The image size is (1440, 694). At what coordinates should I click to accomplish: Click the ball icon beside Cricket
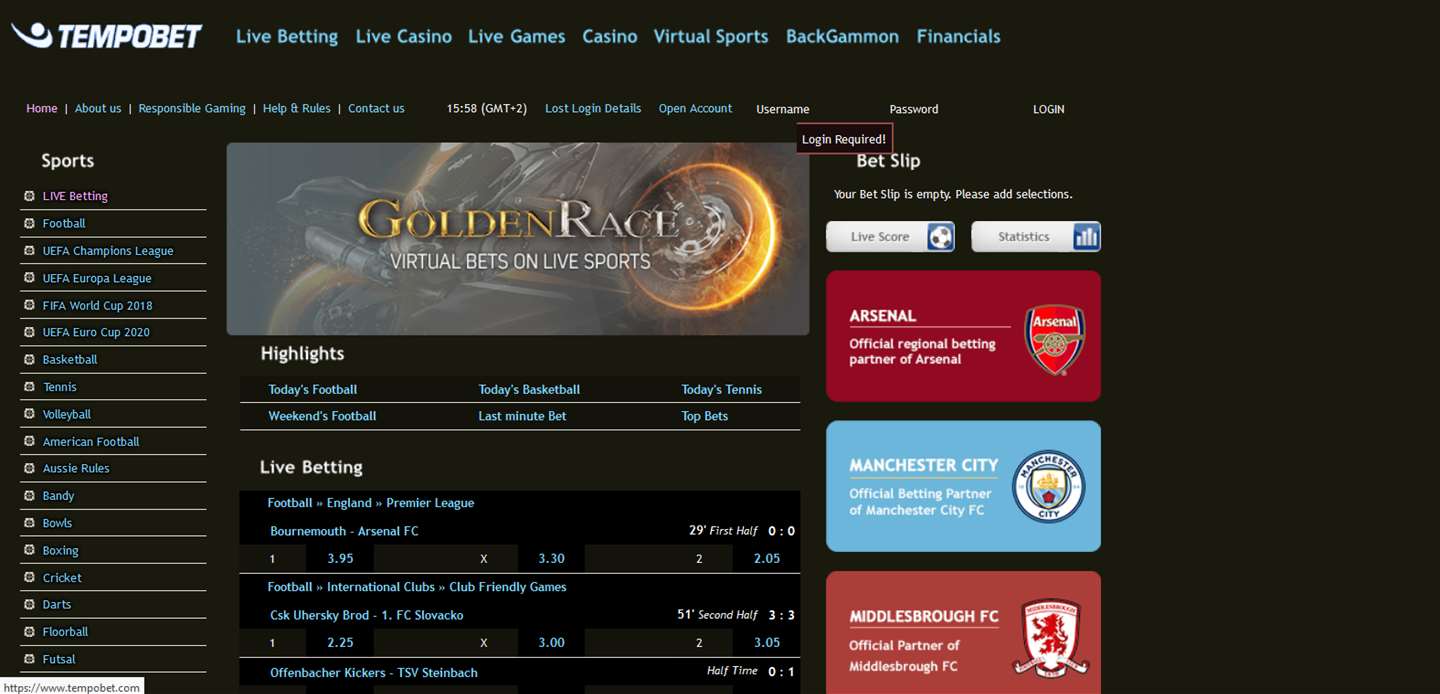point(28,577)
